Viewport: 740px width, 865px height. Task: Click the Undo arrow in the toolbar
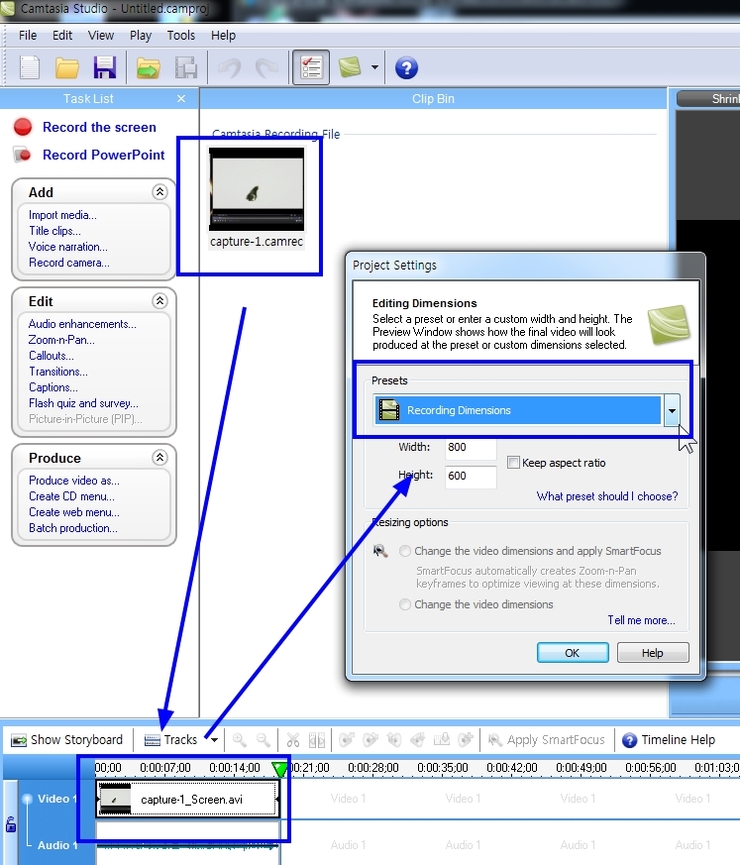pos(230,68)
